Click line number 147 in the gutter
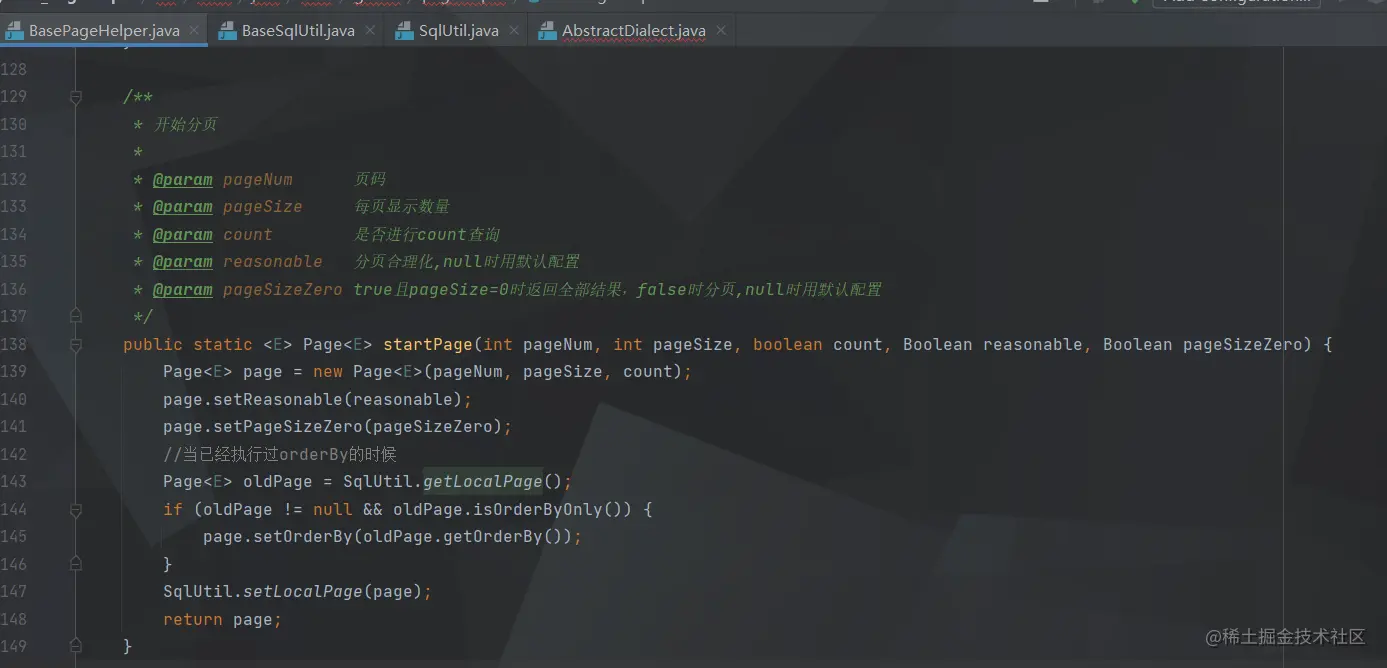The image size is (1387, 668). [x=14, y=591]
